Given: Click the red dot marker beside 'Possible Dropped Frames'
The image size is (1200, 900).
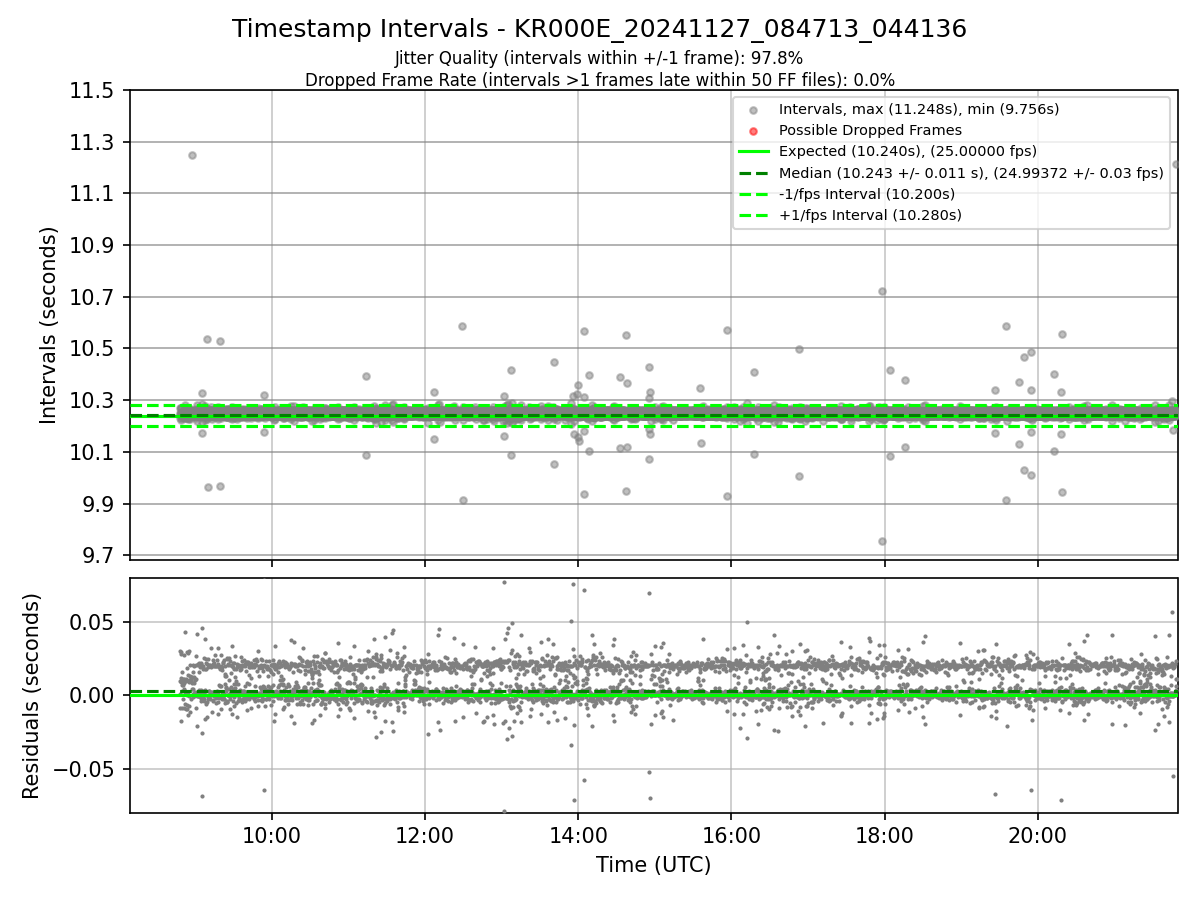Looking at the screenshot, I should 754,130.
